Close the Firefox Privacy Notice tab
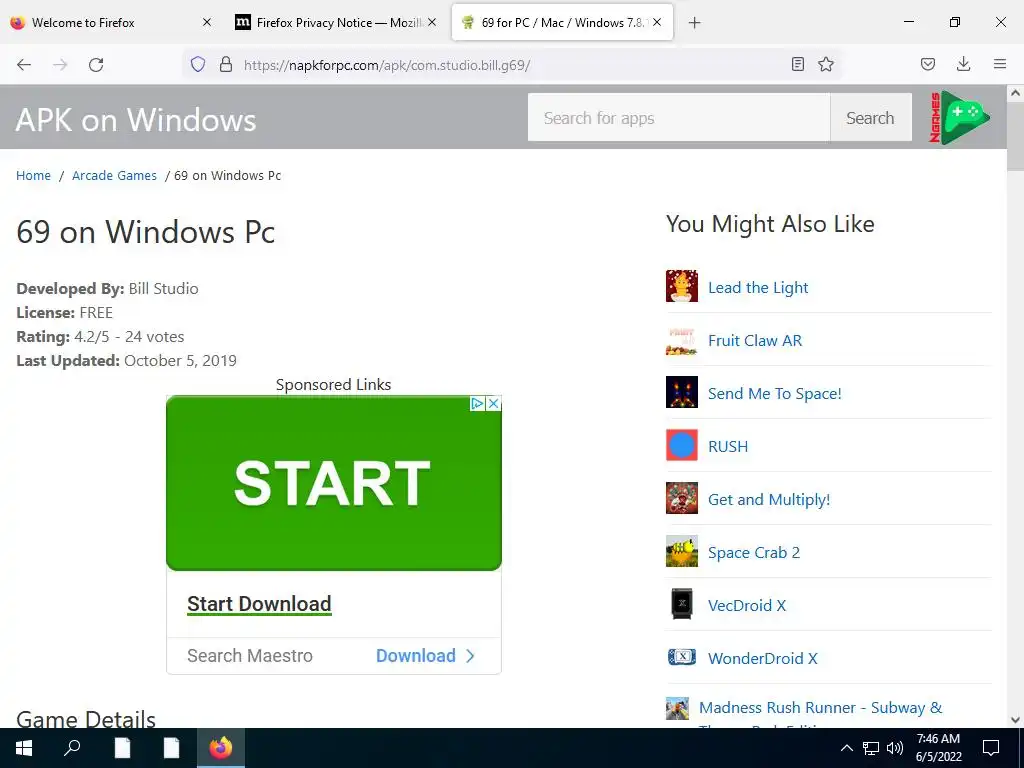Image resolution: width=1024 pixels, height=768 pixels. tap(432, 22)
